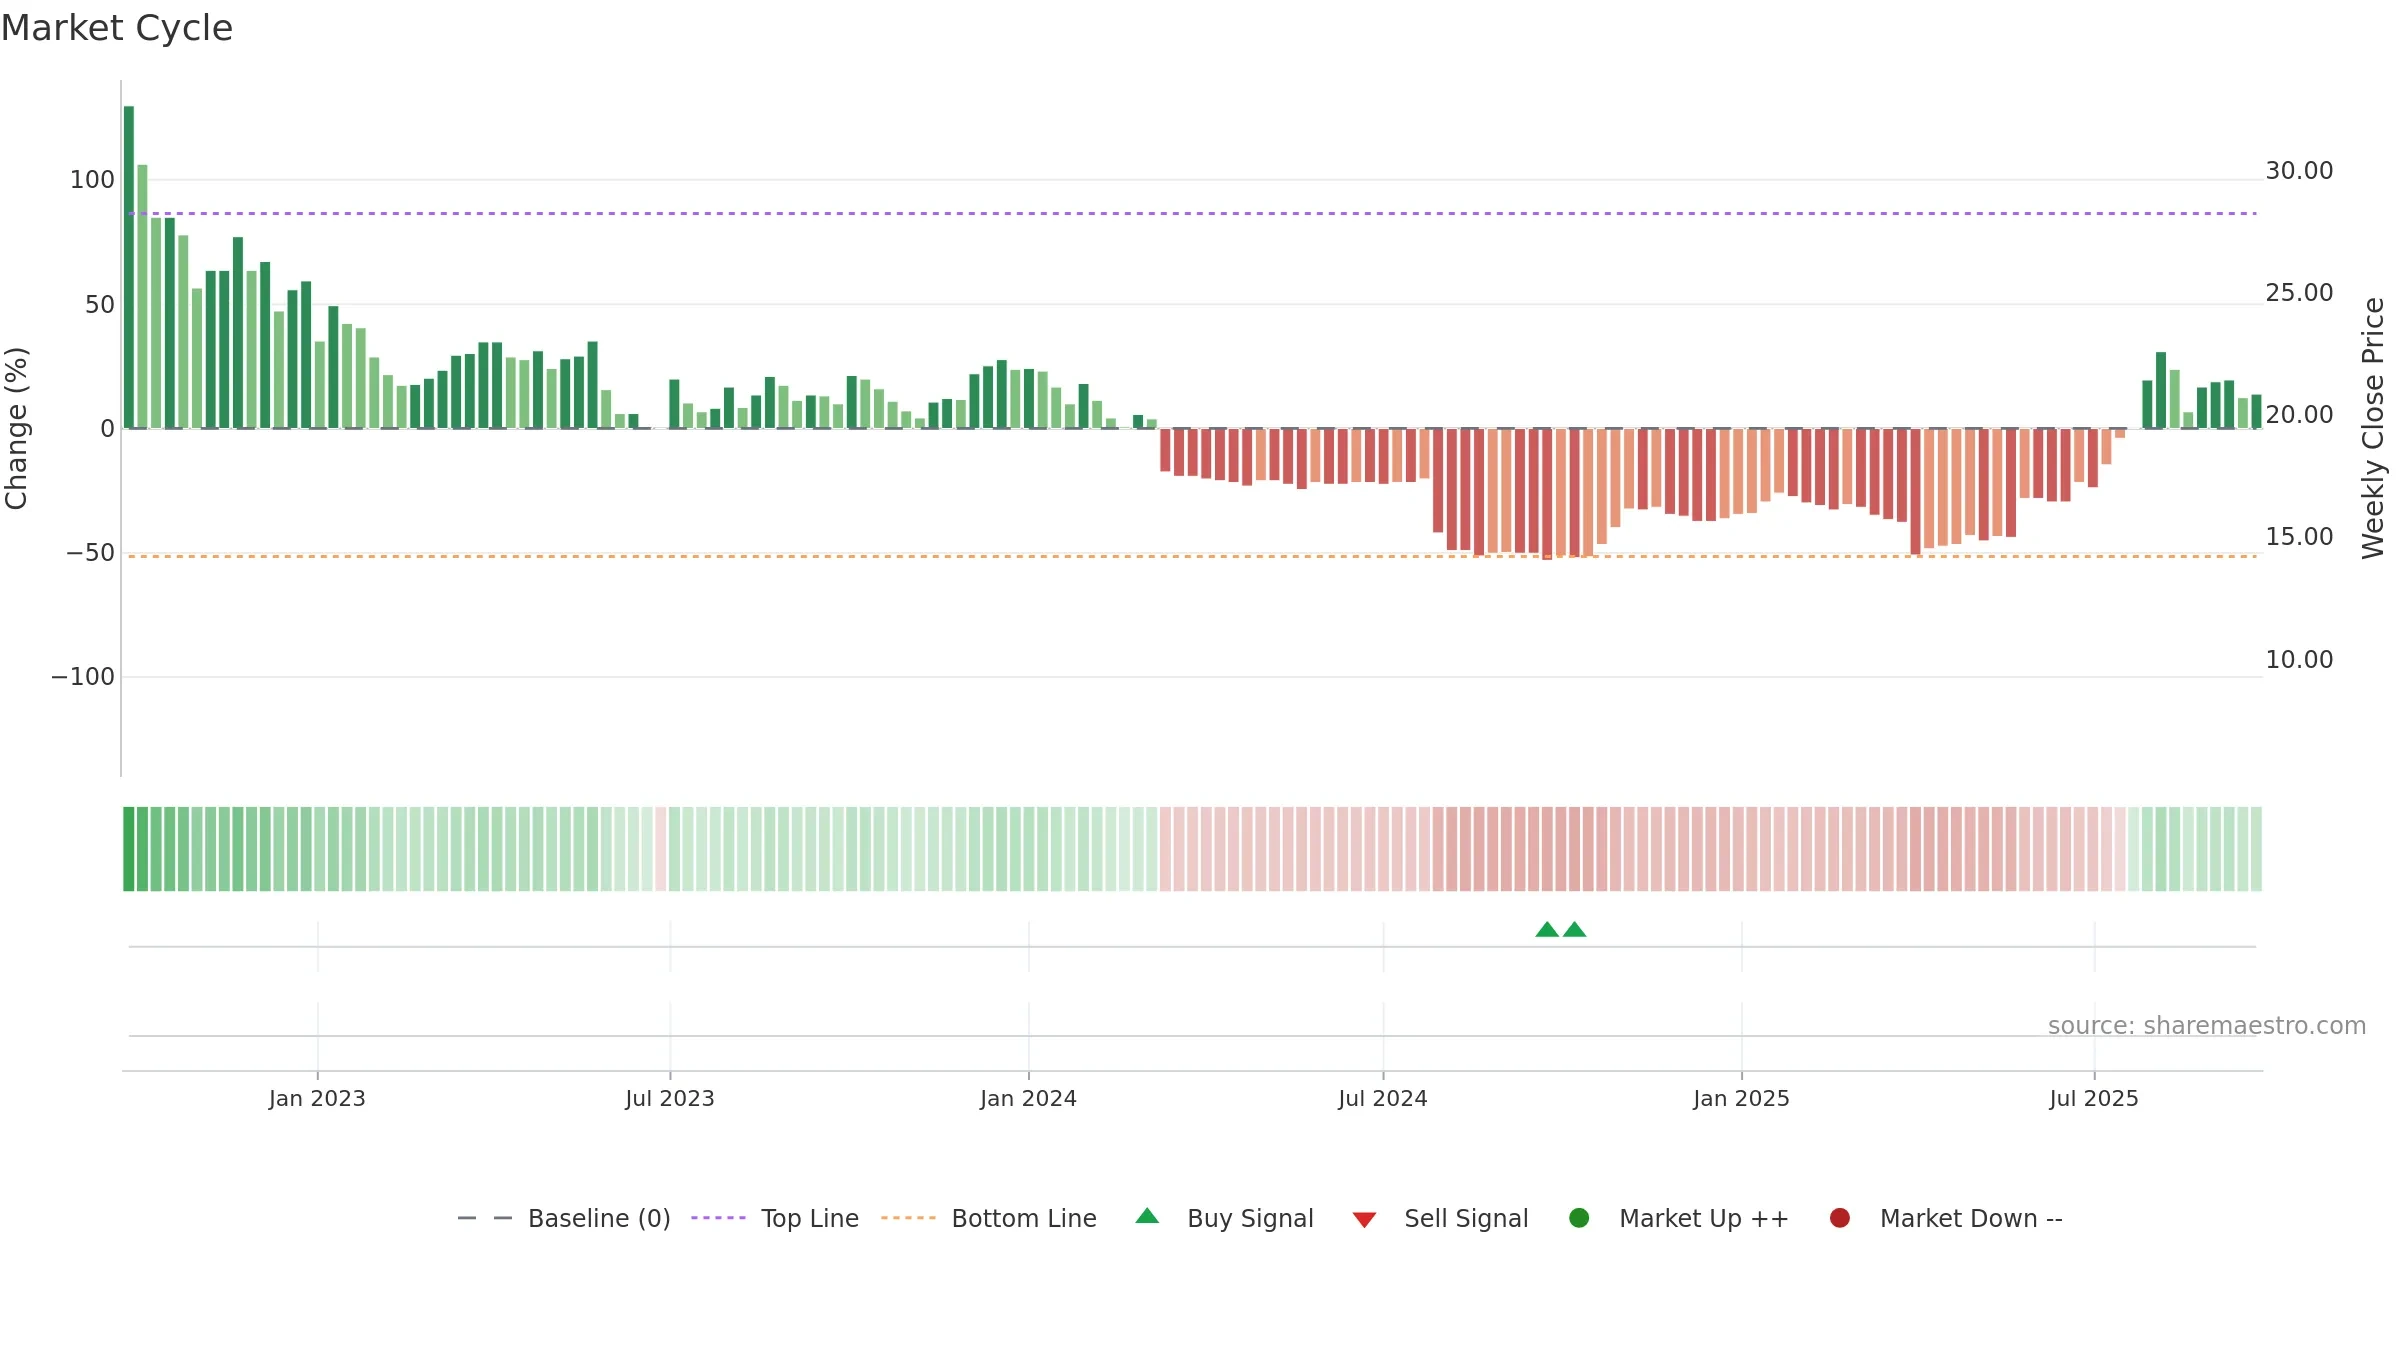Viewport: 2400px width, 1350px height.
Task: Click the green Market Up circle icon
Action: point(1579,1218)
